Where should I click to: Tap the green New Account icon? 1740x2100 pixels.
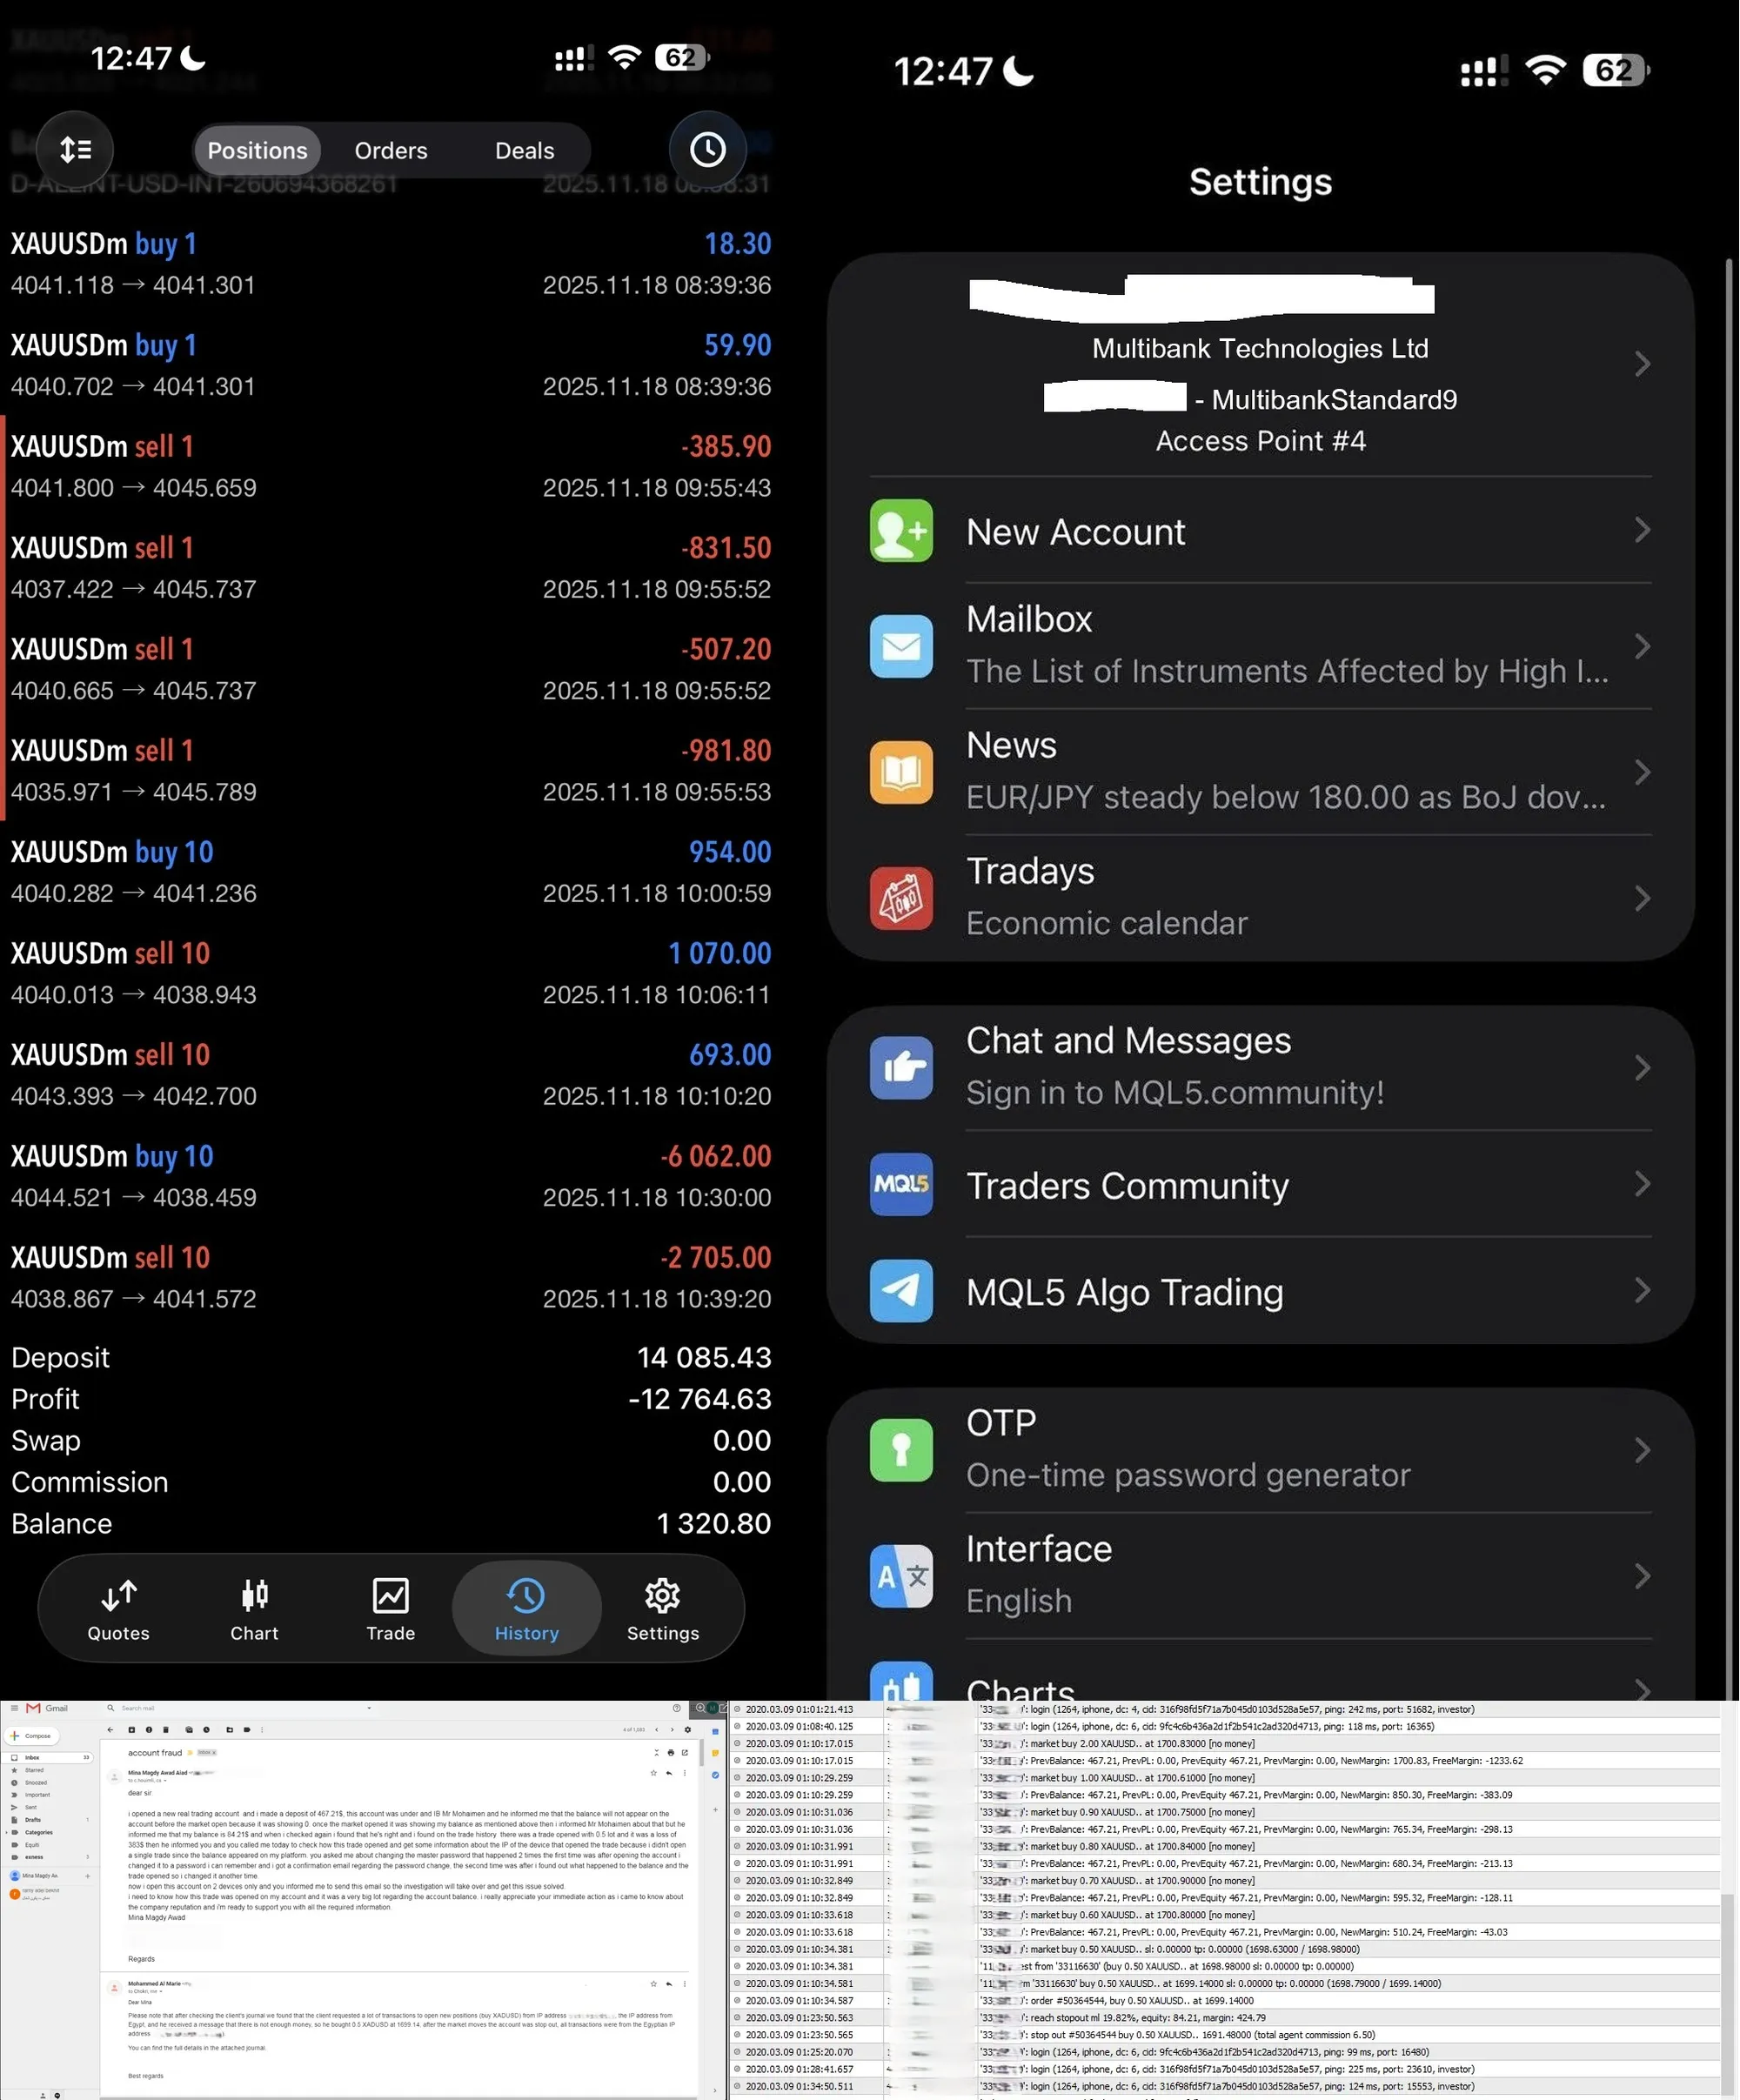(901, 530)
